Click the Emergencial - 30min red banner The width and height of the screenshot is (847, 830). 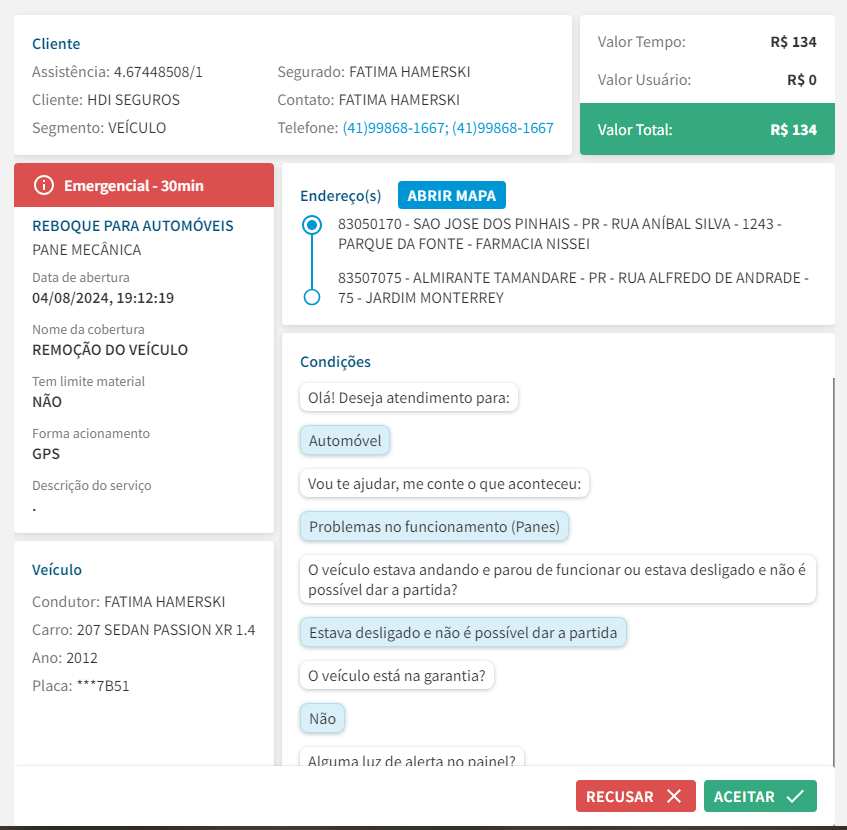(x=144, y=185)
